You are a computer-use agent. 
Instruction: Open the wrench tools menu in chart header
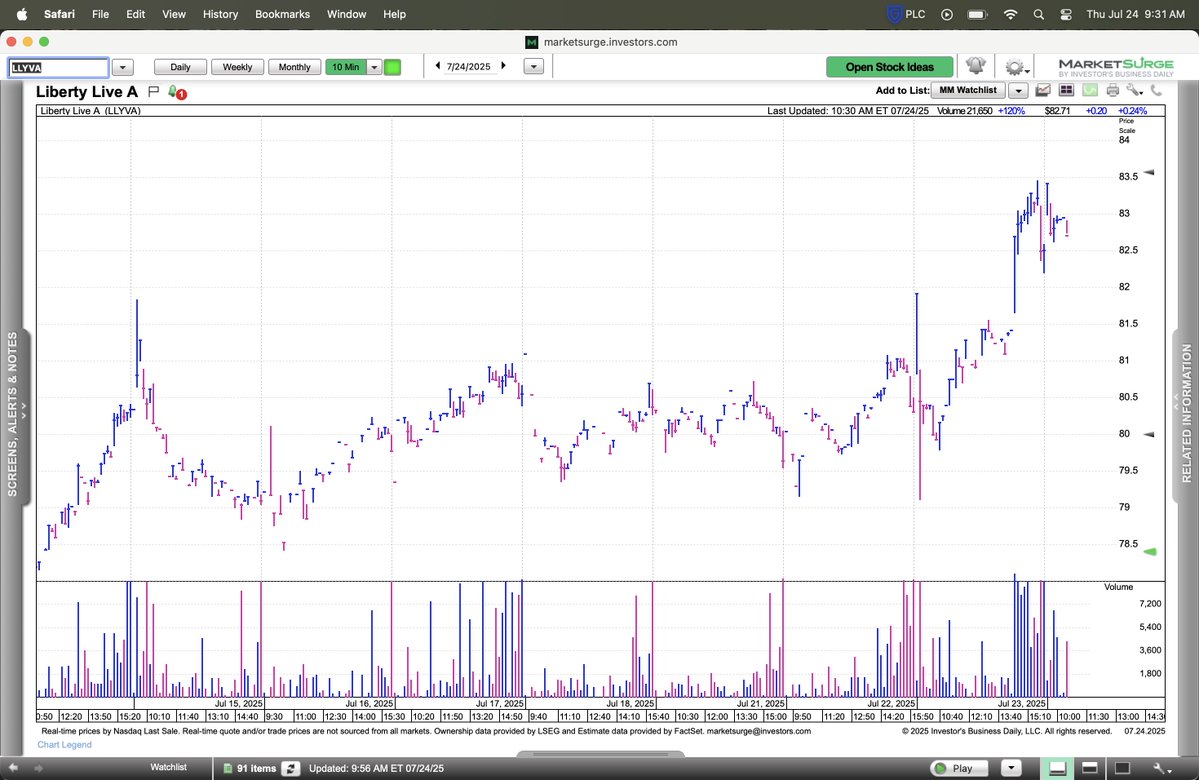pyautogui.click(x=1134, y=90)
